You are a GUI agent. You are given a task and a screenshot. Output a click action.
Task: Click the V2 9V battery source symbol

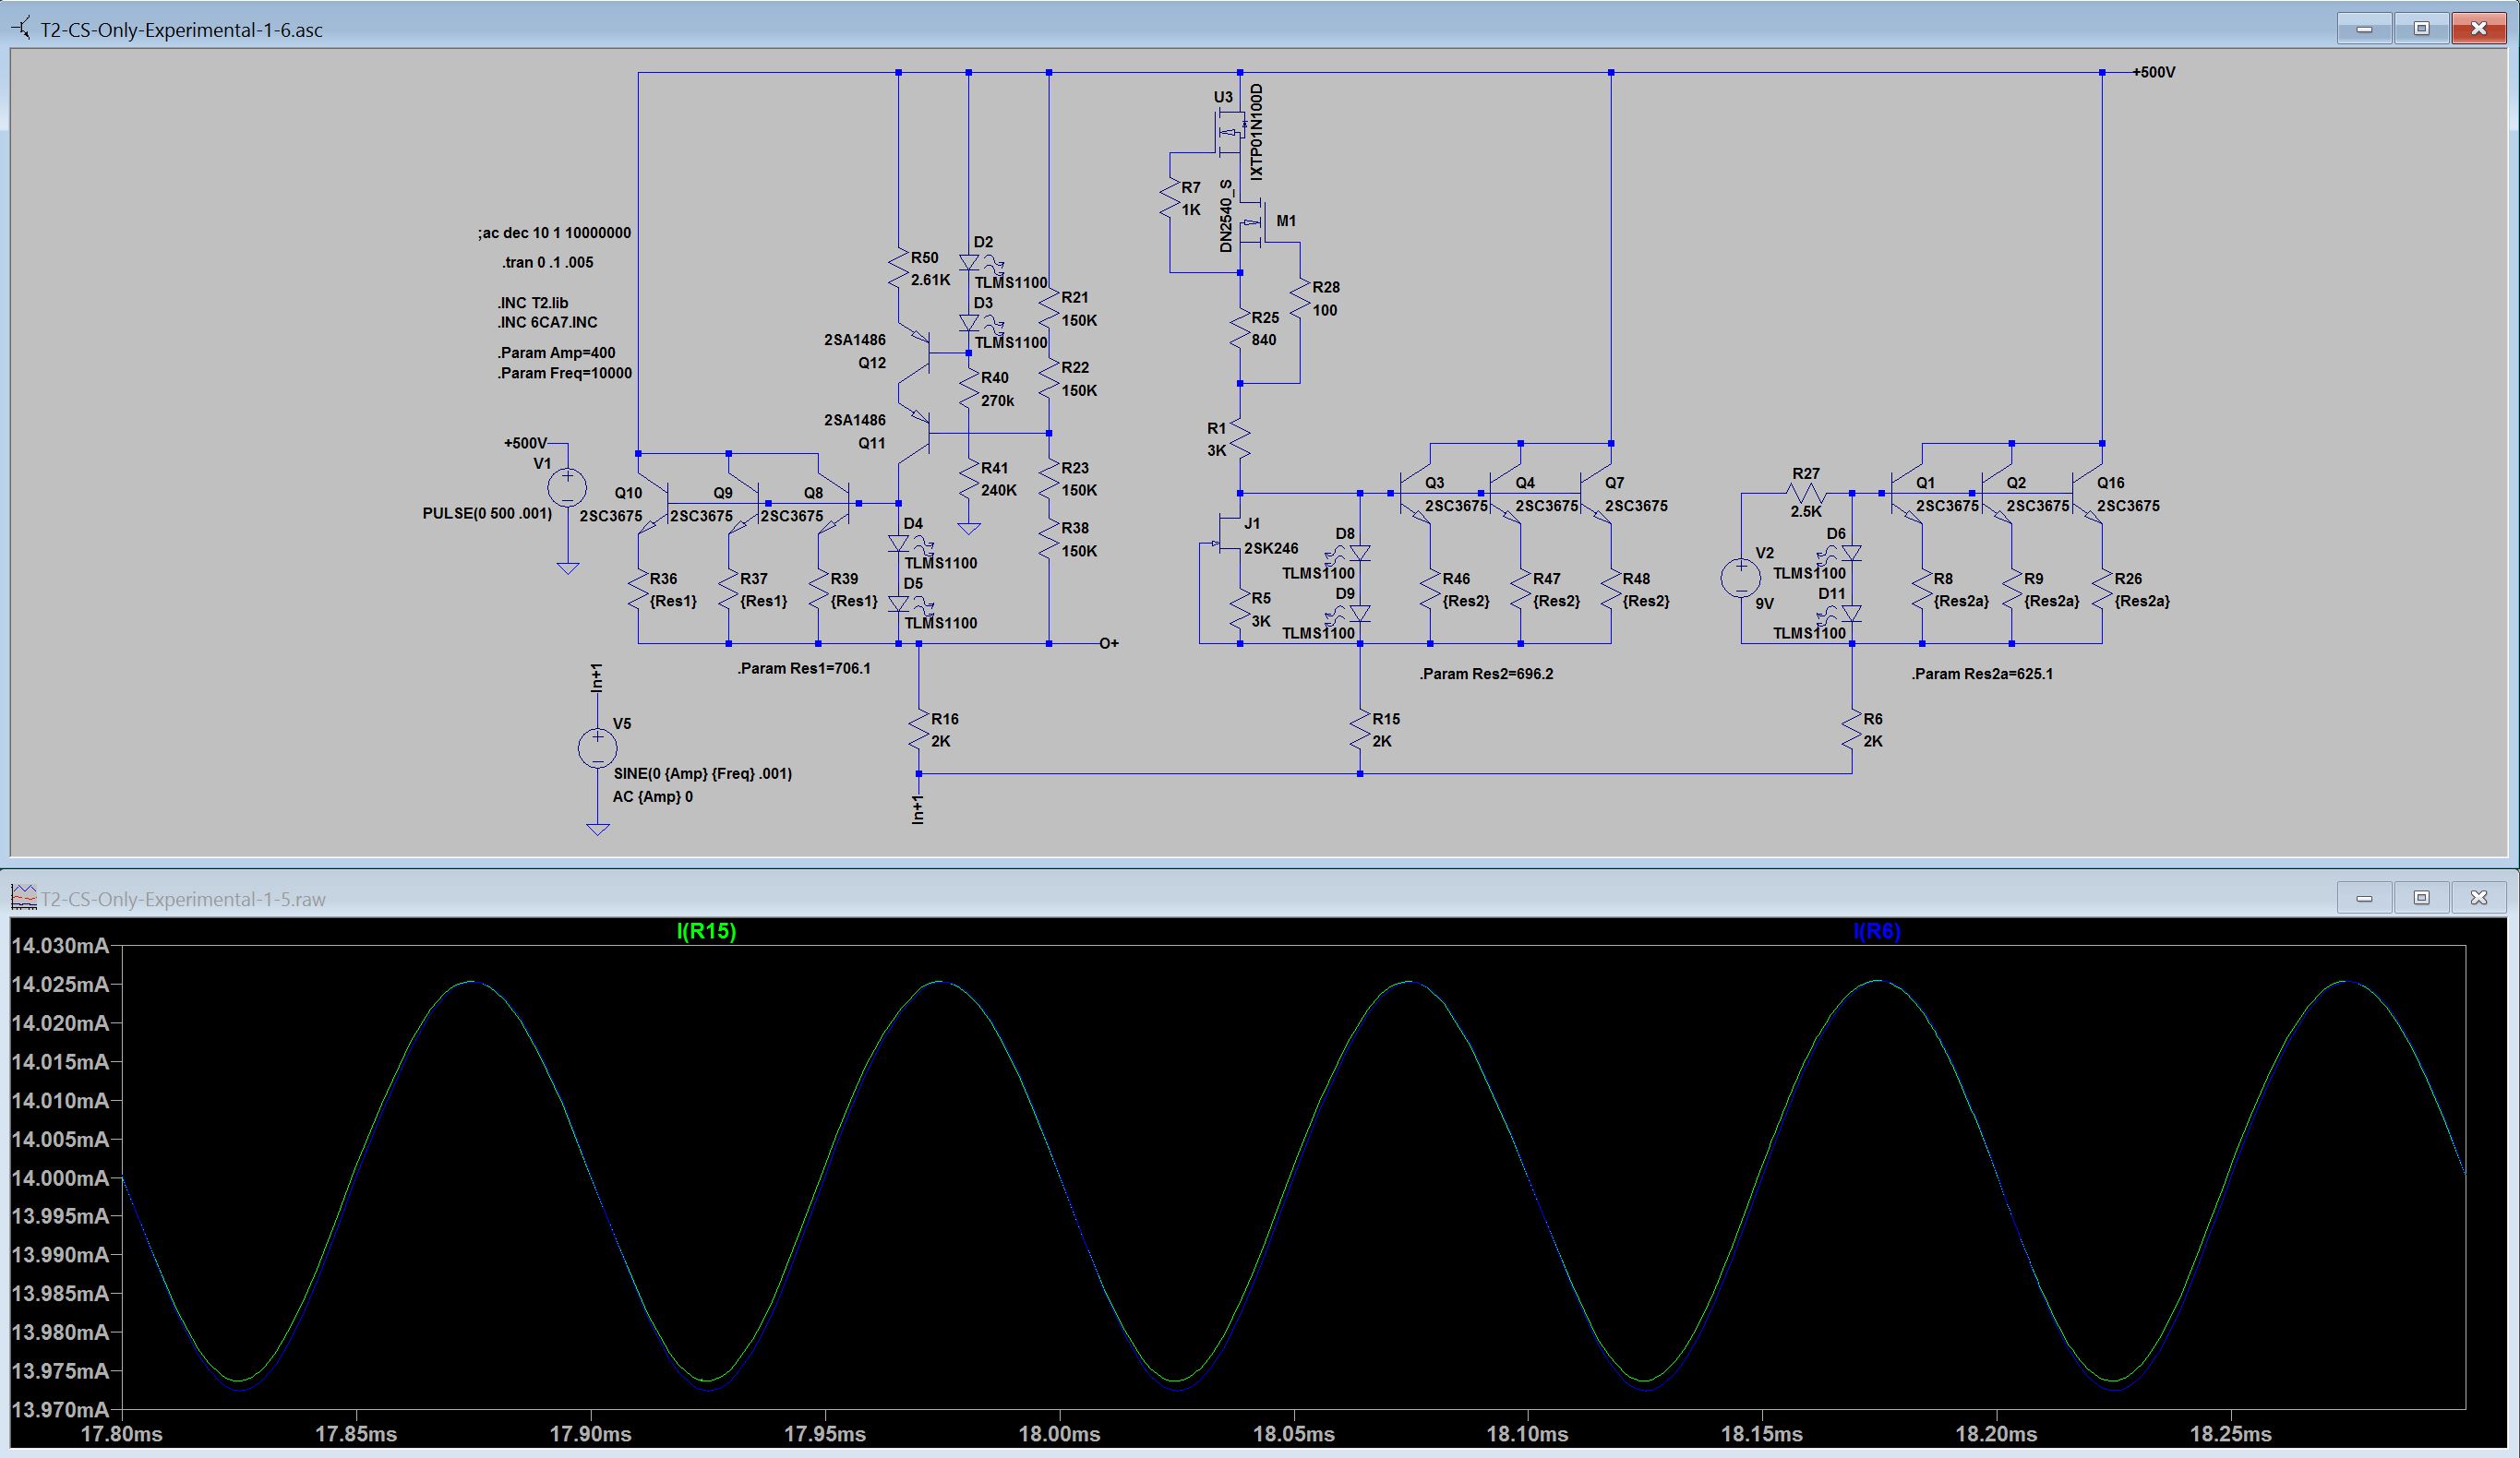pyautogui.click(x=1741, y=577)
